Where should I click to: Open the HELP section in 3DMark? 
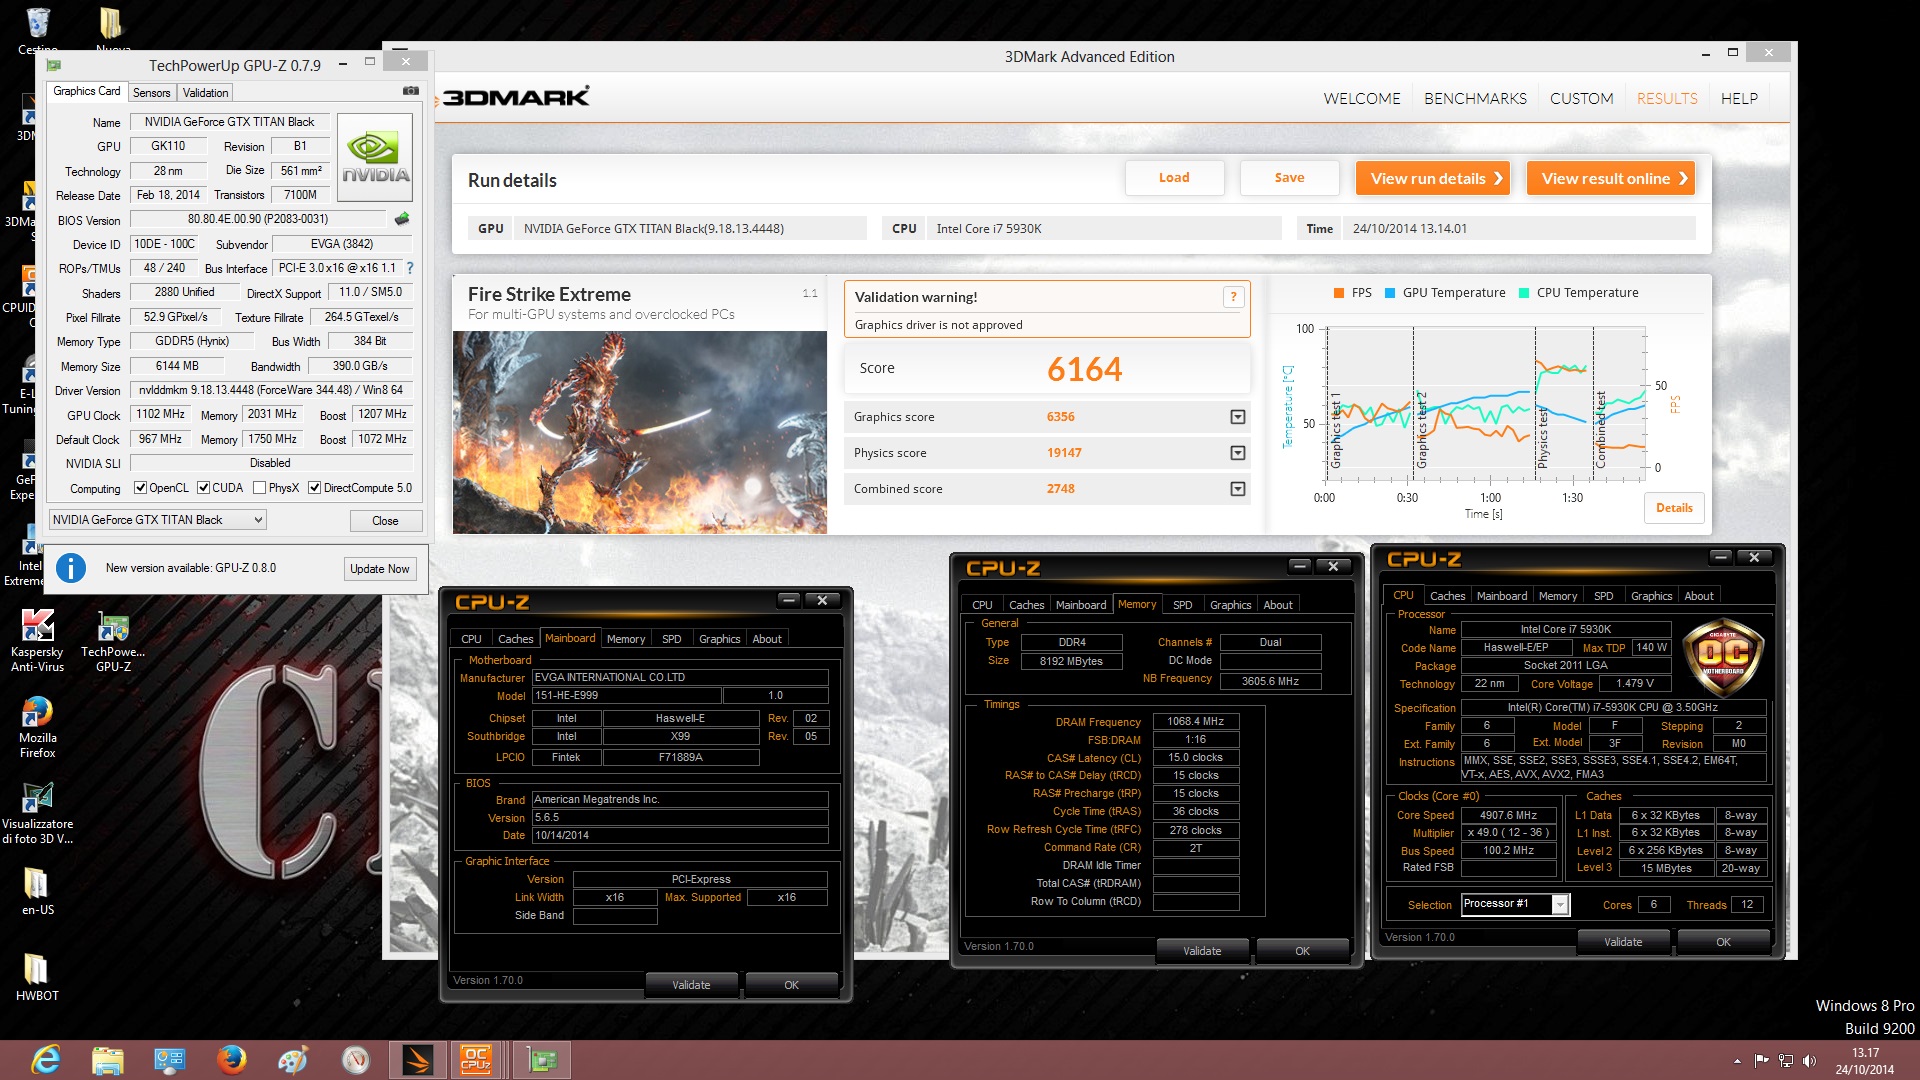point(1739,98)
